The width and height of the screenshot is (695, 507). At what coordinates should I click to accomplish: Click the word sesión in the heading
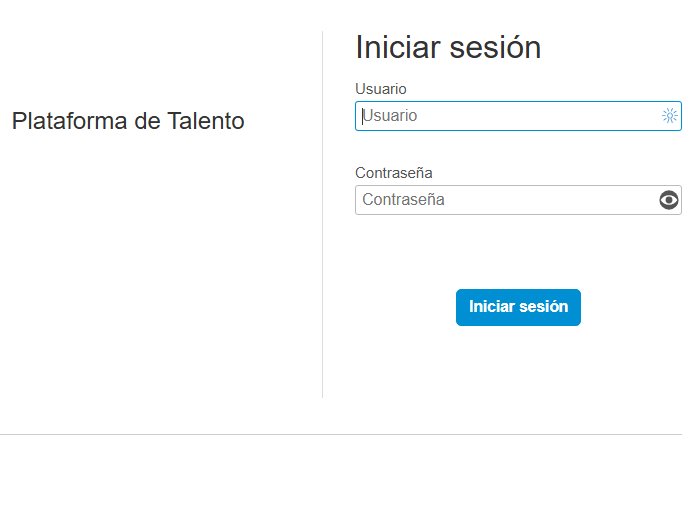495,47
